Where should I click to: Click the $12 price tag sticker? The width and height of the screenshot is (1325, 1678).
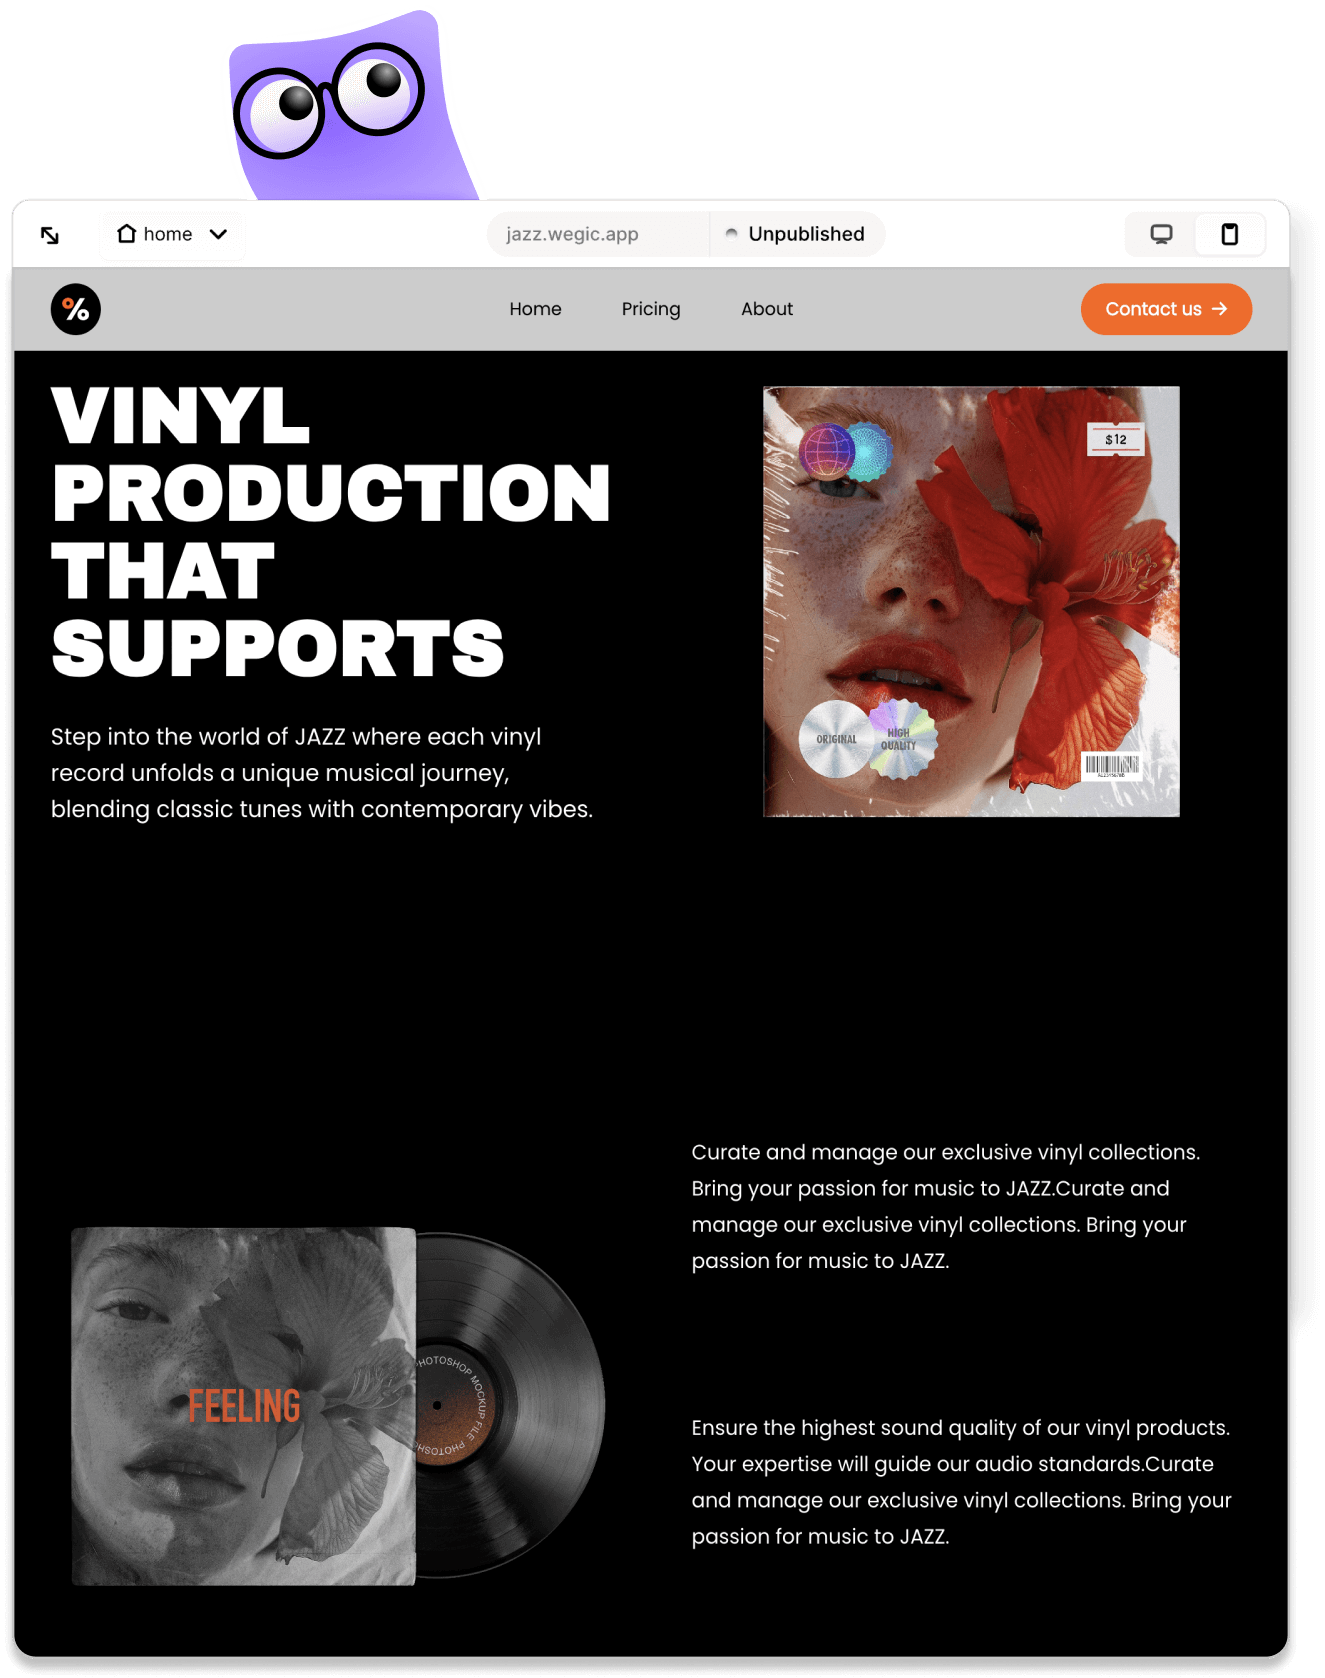click(1116, 439)
